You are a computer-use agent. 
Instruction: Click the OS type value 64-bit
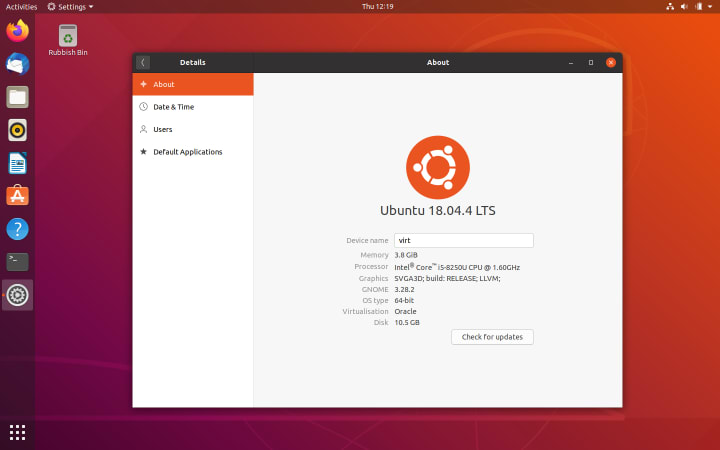404,300
